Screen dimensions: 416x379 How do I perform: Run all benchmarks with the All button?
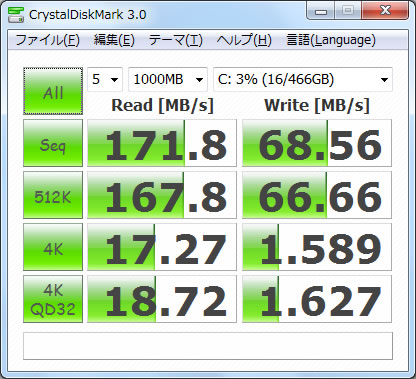53,91
